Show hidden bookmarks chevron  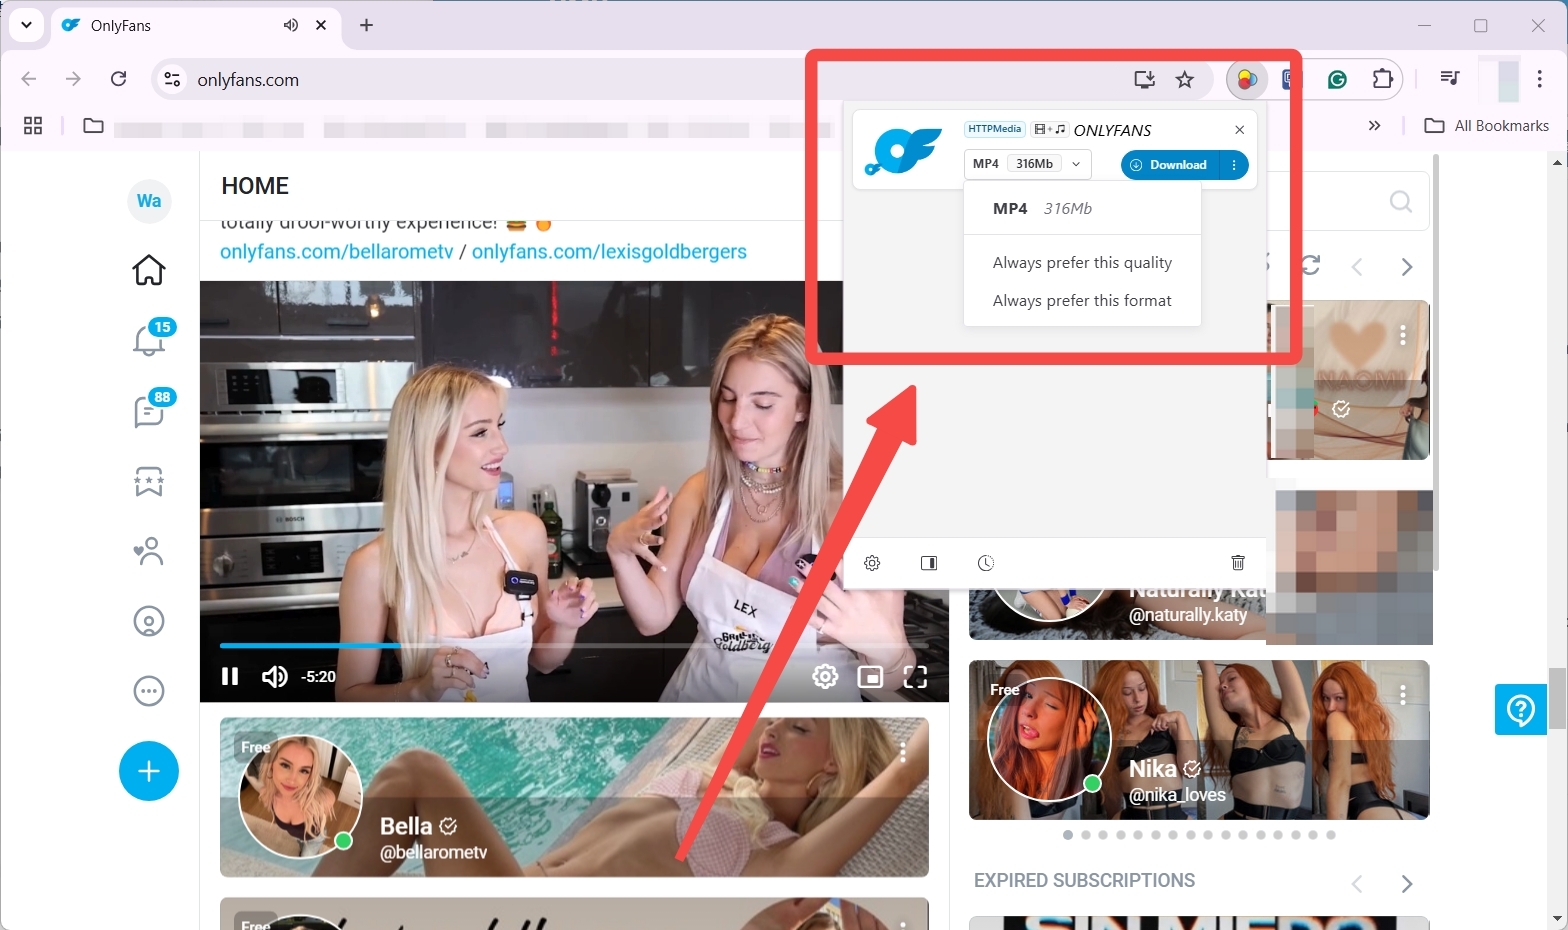click(x=1374, y=125)
